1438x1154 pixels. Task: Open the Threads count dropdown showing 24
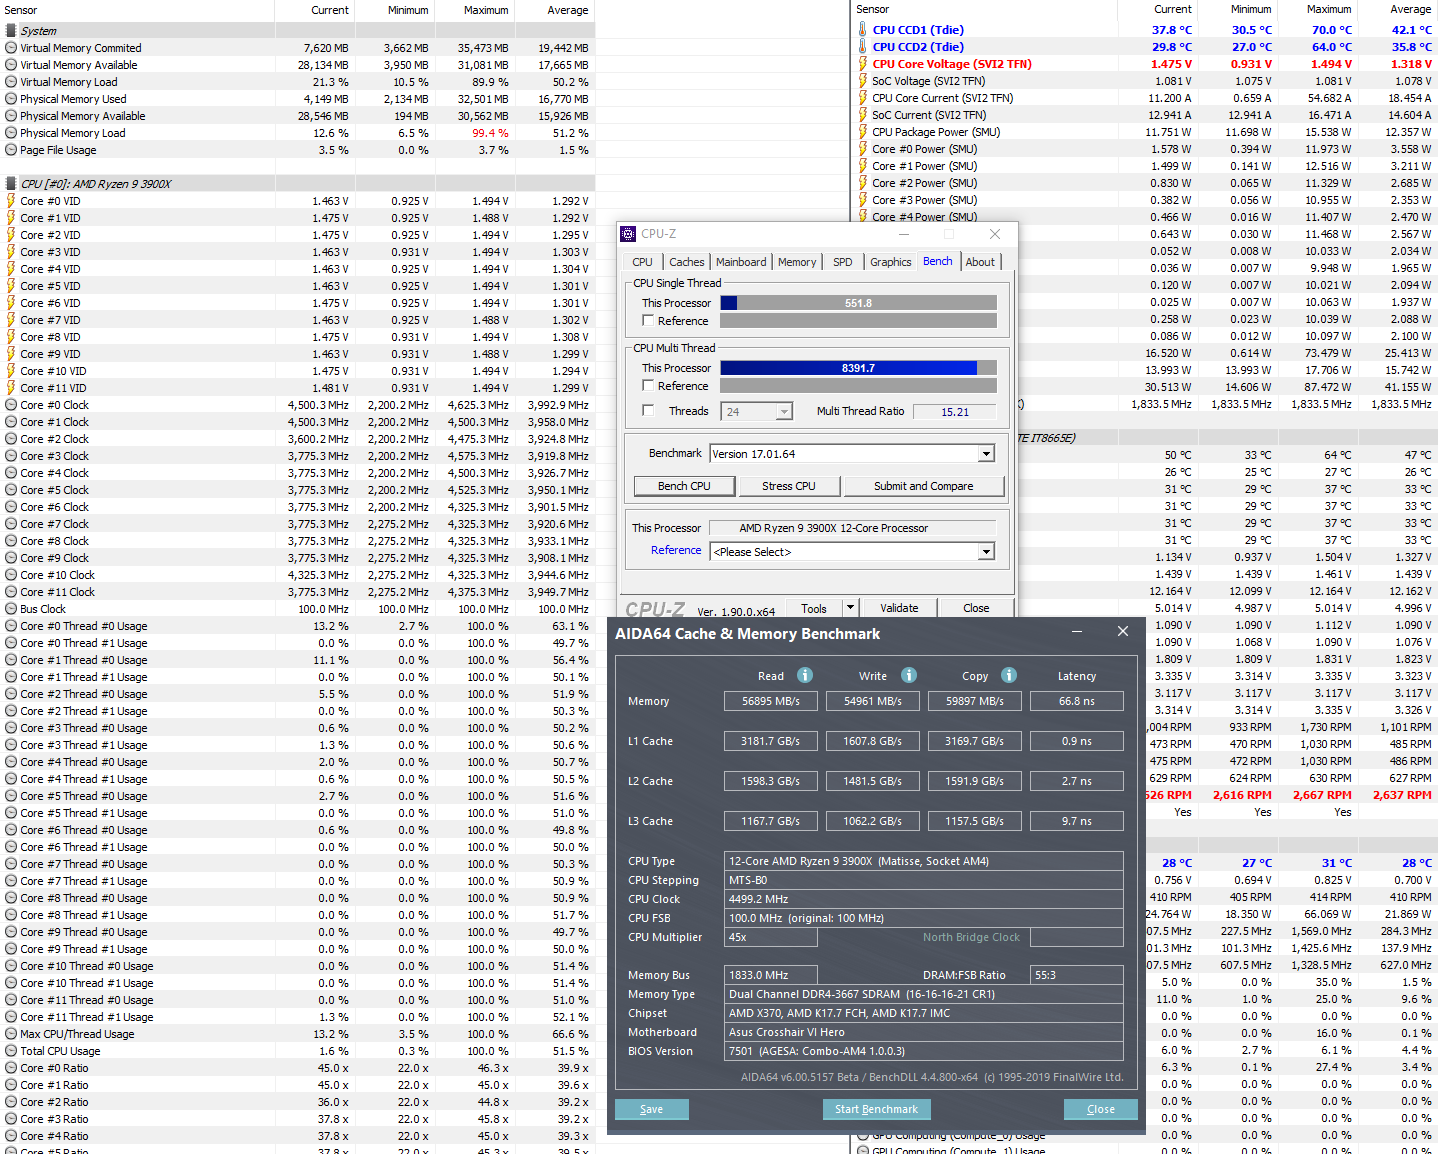tap(785, 412)
